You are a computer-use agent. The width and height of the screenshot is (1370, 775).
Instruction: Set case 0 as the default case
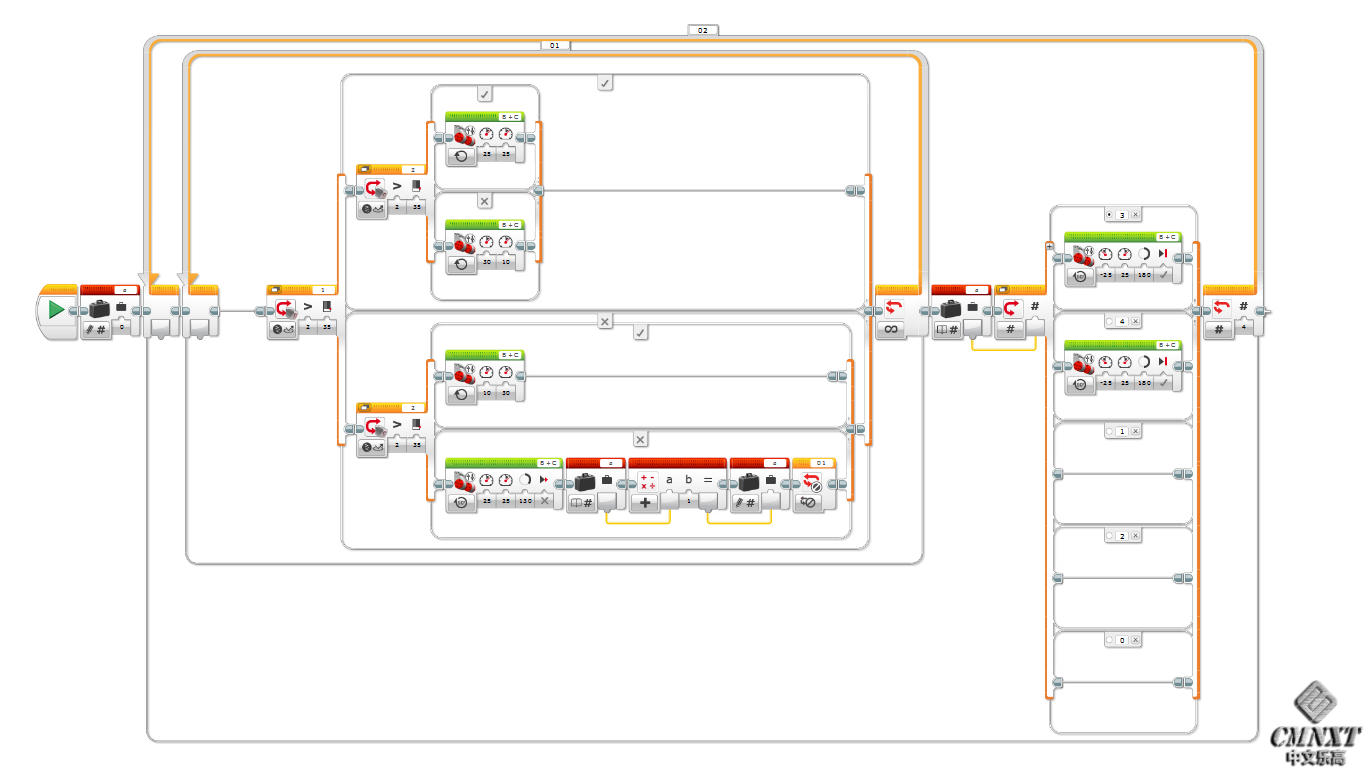point(1109,640)
